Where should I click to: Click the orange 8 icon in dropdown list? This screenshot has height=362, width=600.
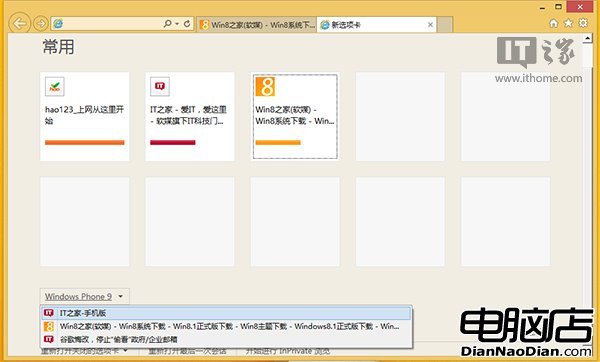(x=49, y=326)
